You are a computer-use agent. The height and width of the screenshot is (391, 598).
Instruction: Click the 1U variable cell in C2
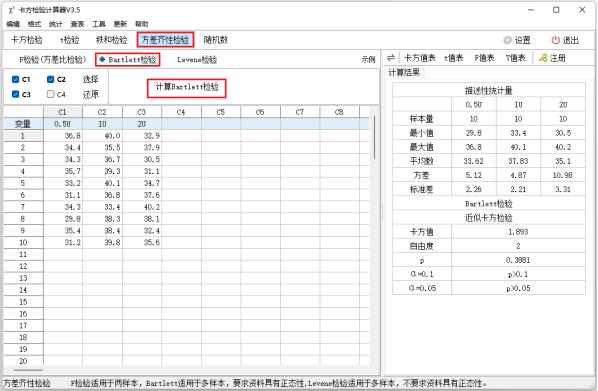click(x=102, y=124)
